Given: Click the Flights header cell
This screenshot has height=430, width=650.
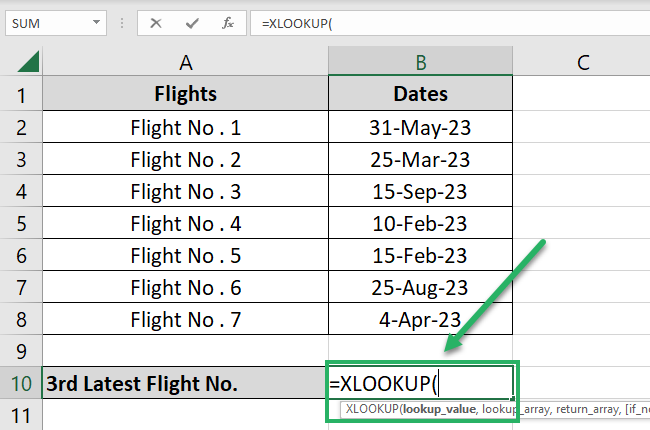Looking at the screenshot, I should [186, 96].
